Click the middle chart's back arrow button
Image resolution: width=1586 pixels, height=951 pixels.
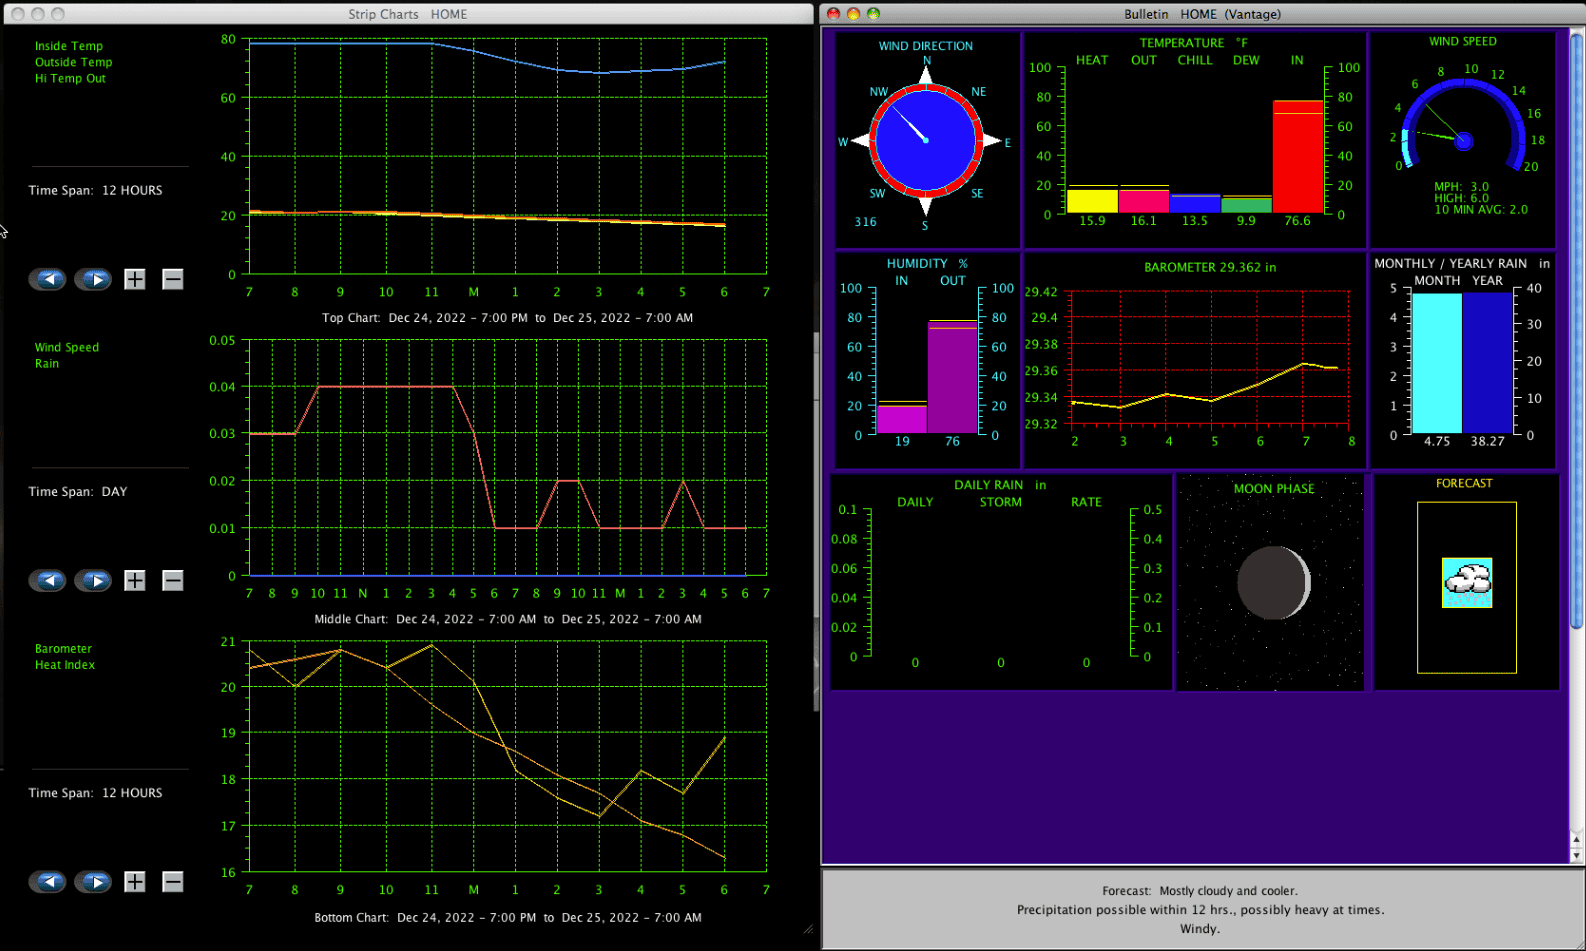pyautogui.click(x=48, y=580)
